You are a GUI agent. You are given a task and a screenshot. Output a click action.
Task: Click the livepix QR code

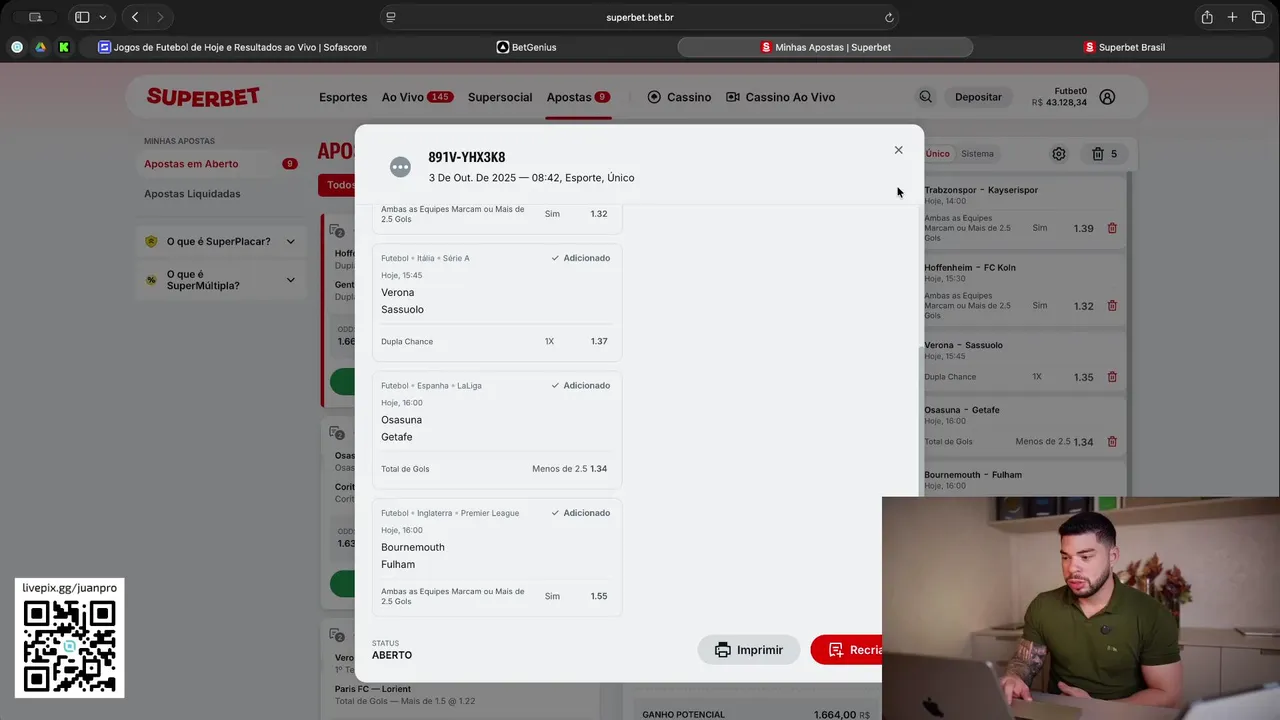[69, 645]
